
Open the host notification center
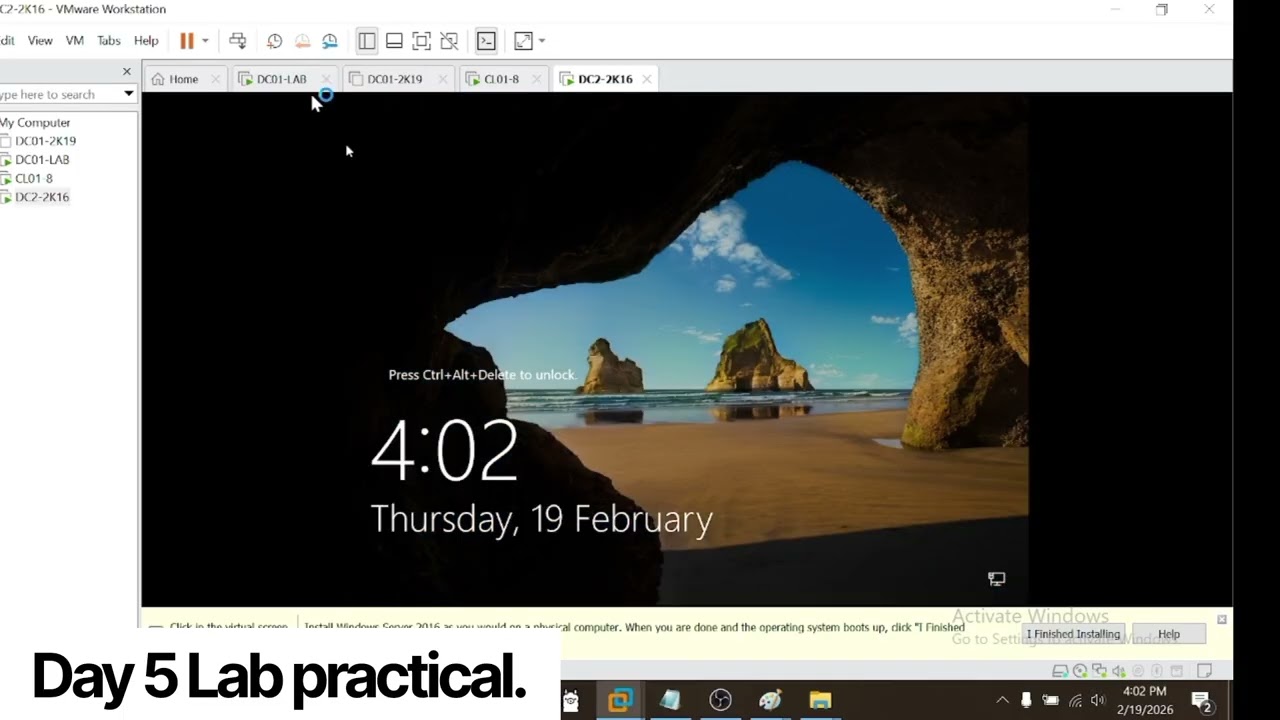tap(1202, 701)
